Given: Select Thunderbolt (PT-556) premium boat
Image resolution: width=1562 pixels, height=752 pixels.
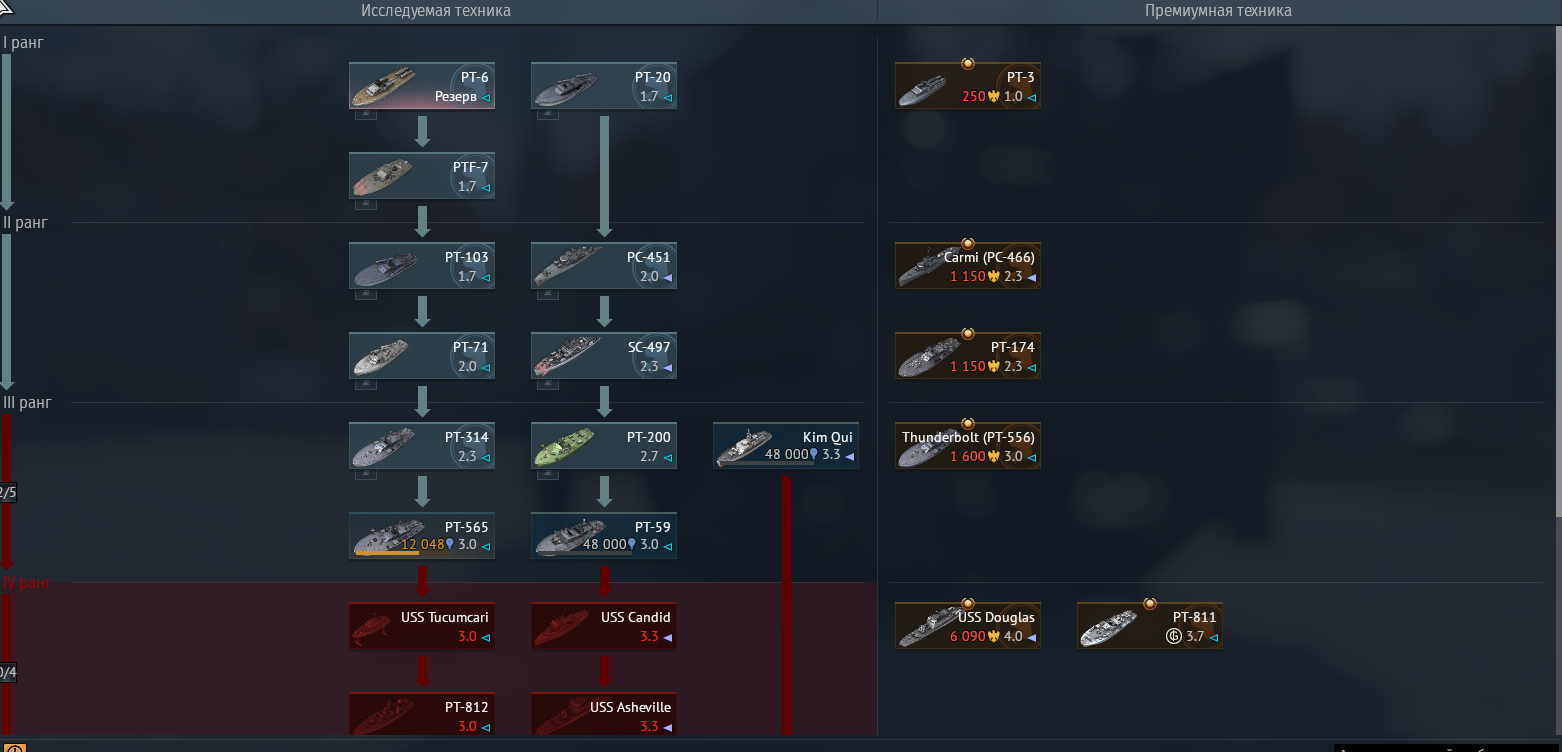Looking at the screenshot, I should pyautogui.click(x=968, y=446).
